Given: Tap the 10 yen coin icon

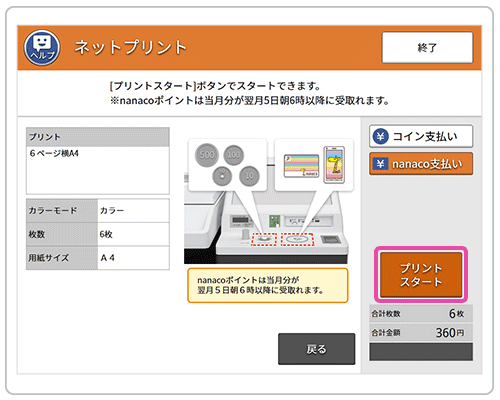Looking at the screenshot, I should pyautogui.click(x=249, y=176).
